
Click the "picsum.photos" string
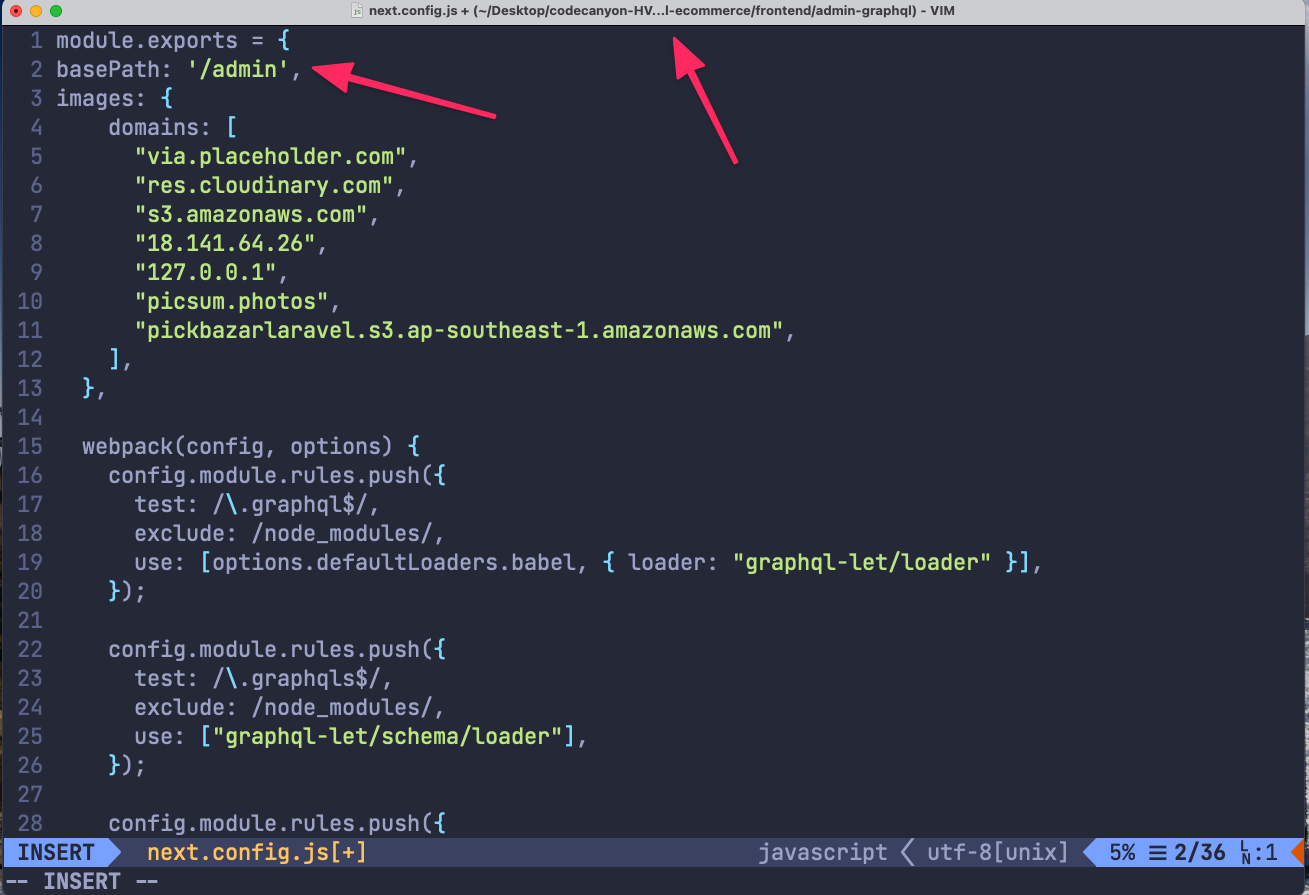pyautogui.click(x=231, y=302)
